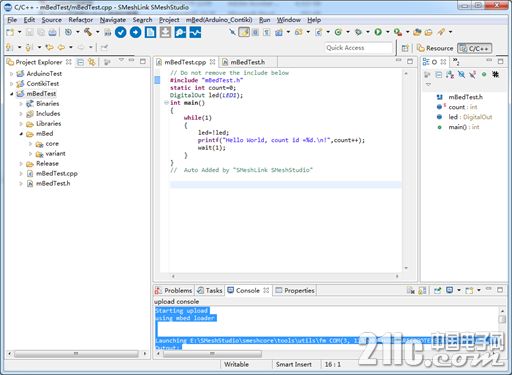Image resolution: width=512 pixels, height=375 pixels.
Task: Collapse the mBed folder
Action: [x=21, y=134]
